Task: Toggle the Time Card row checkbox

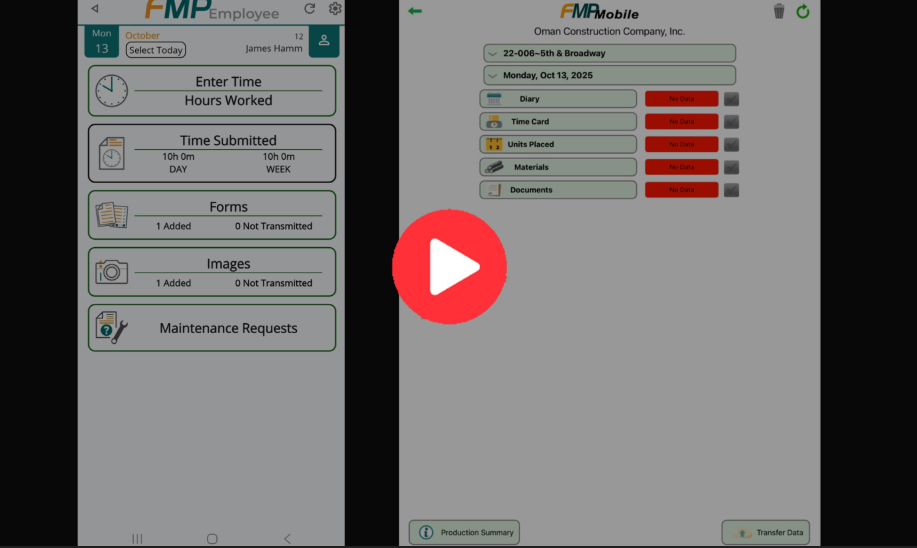Action: pos(731,122)
